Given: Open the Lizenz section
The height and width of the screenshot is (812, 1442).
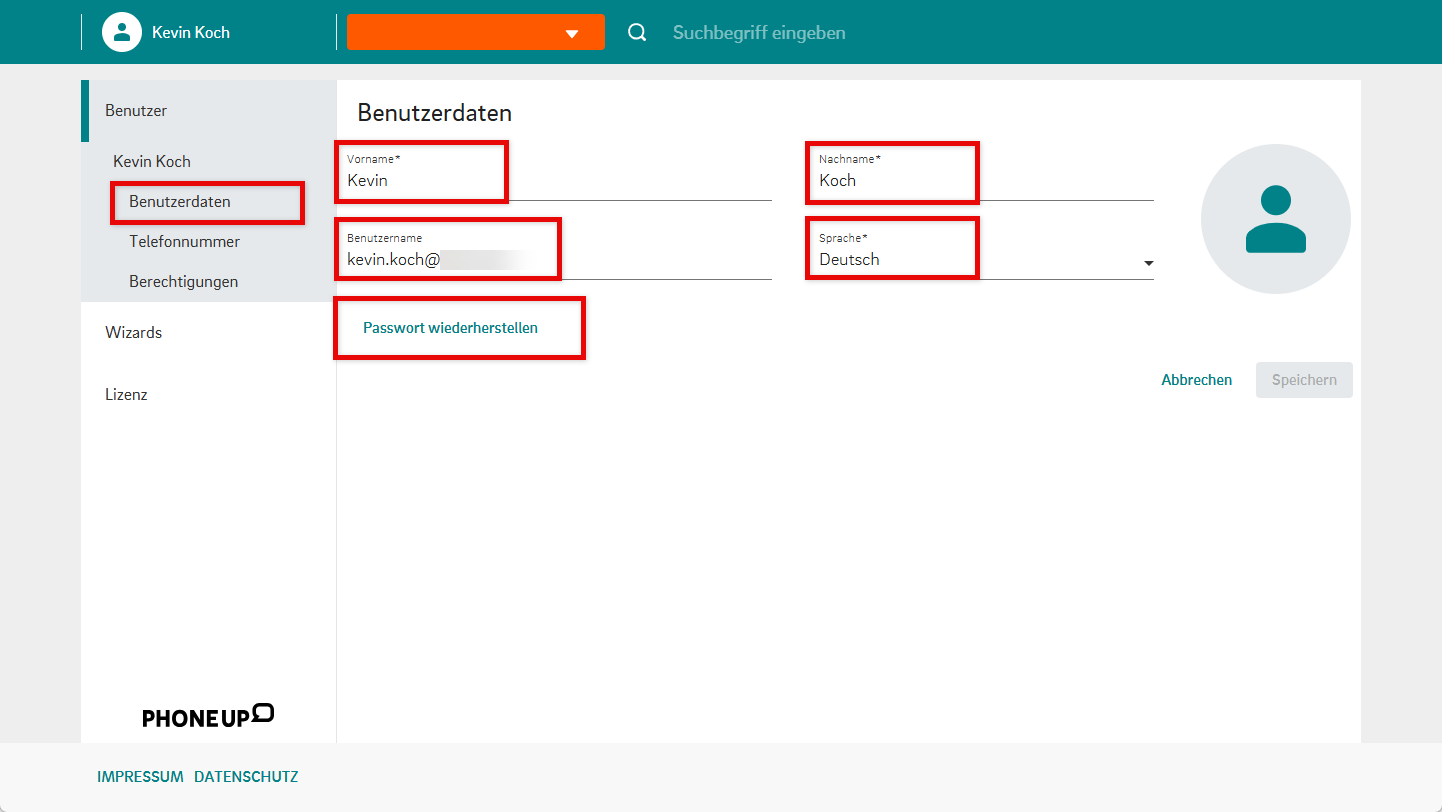Looking at the screenshot, I should pos(126,395).
